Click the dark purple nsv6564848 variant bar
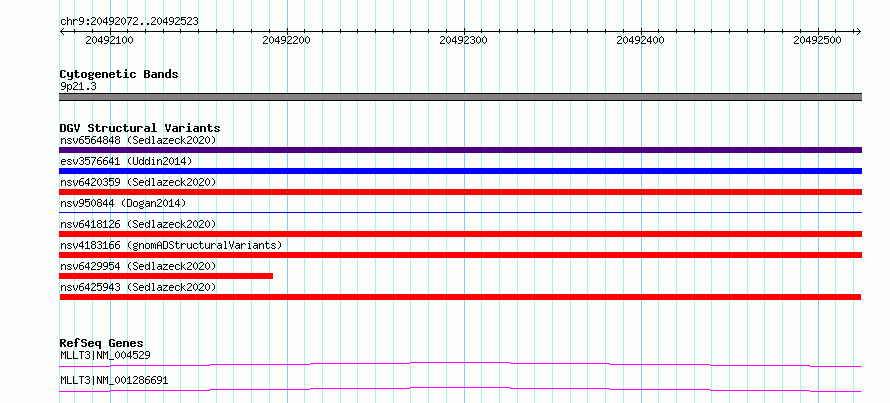 (460, 150)
